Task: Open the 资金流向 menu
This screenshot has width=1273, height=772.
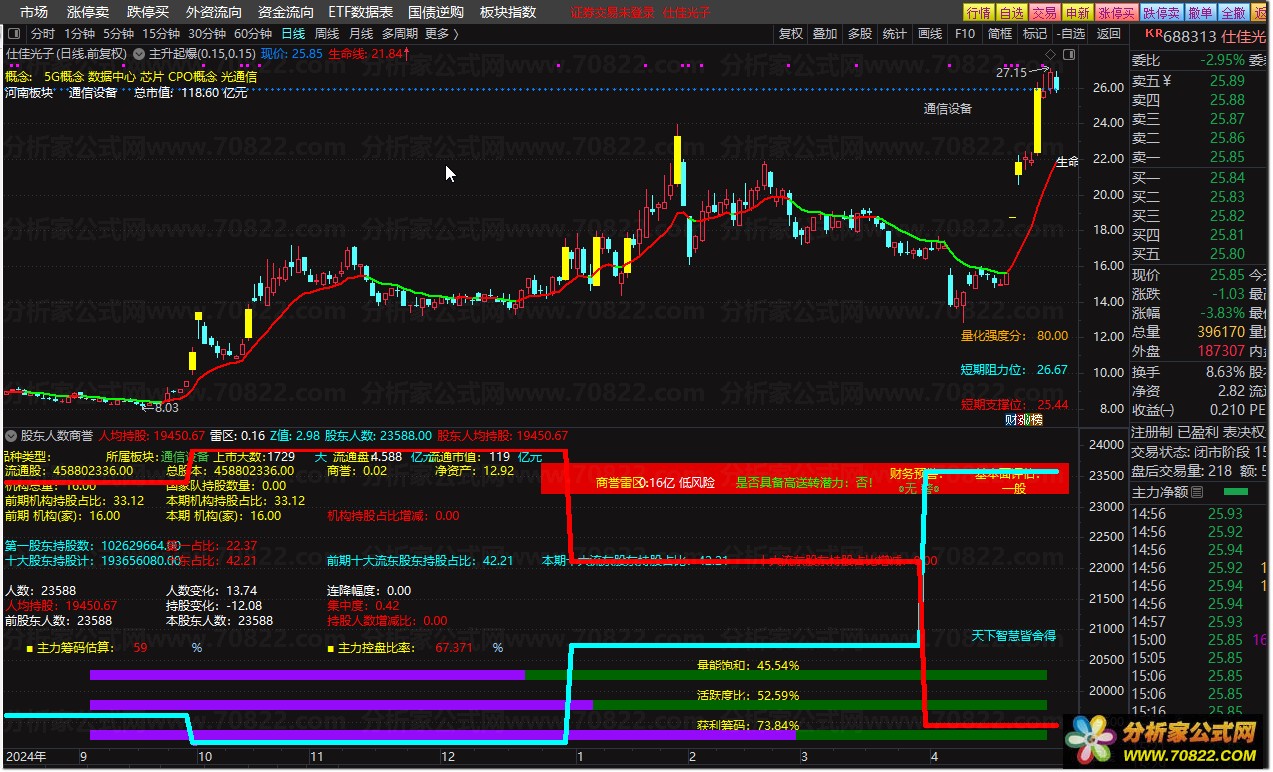Action: (x=286, y=12)
